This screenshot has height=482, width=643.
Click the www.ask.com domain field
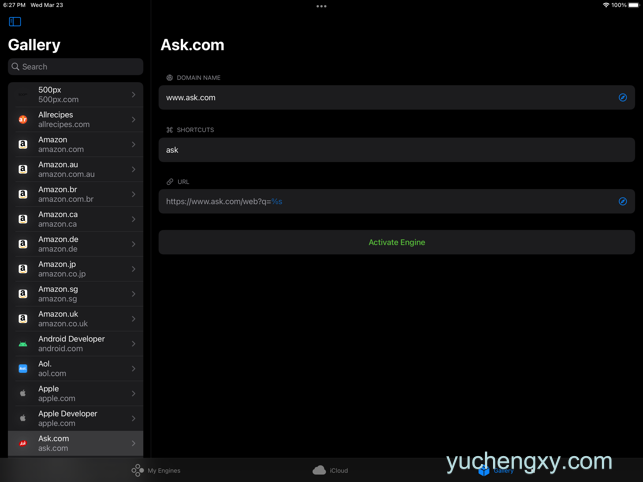click(x=397, y=97)
